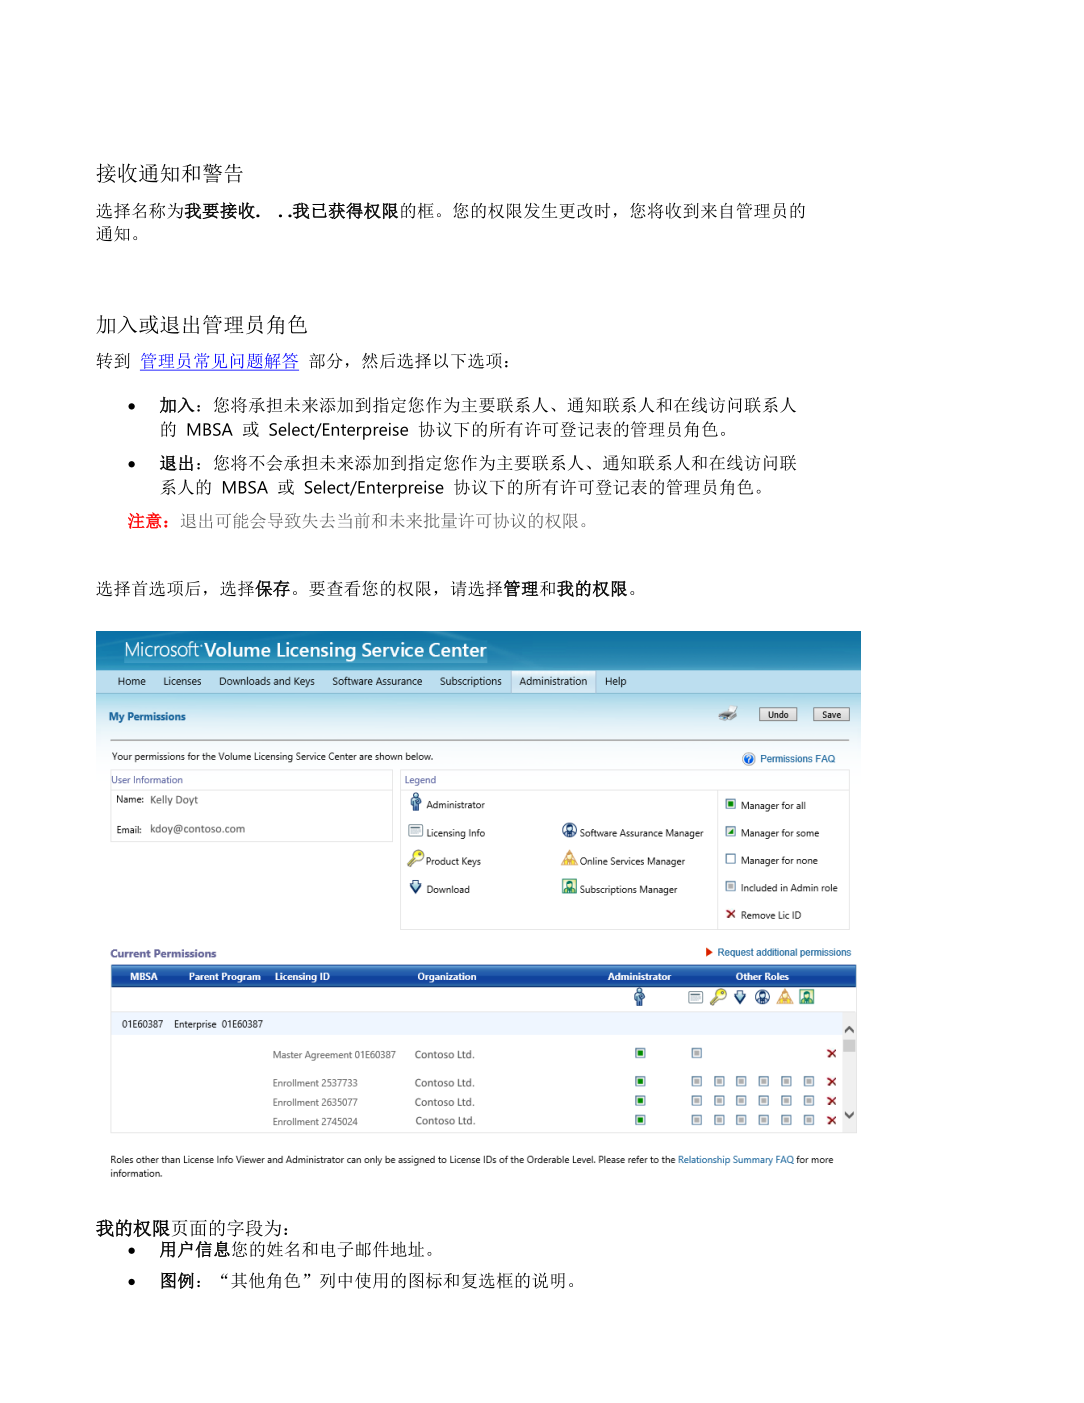1084x1403 pixels.
Task: Click red X for Enrollment 2635077
Action: pyautogui.click(x=831, y=1101)
